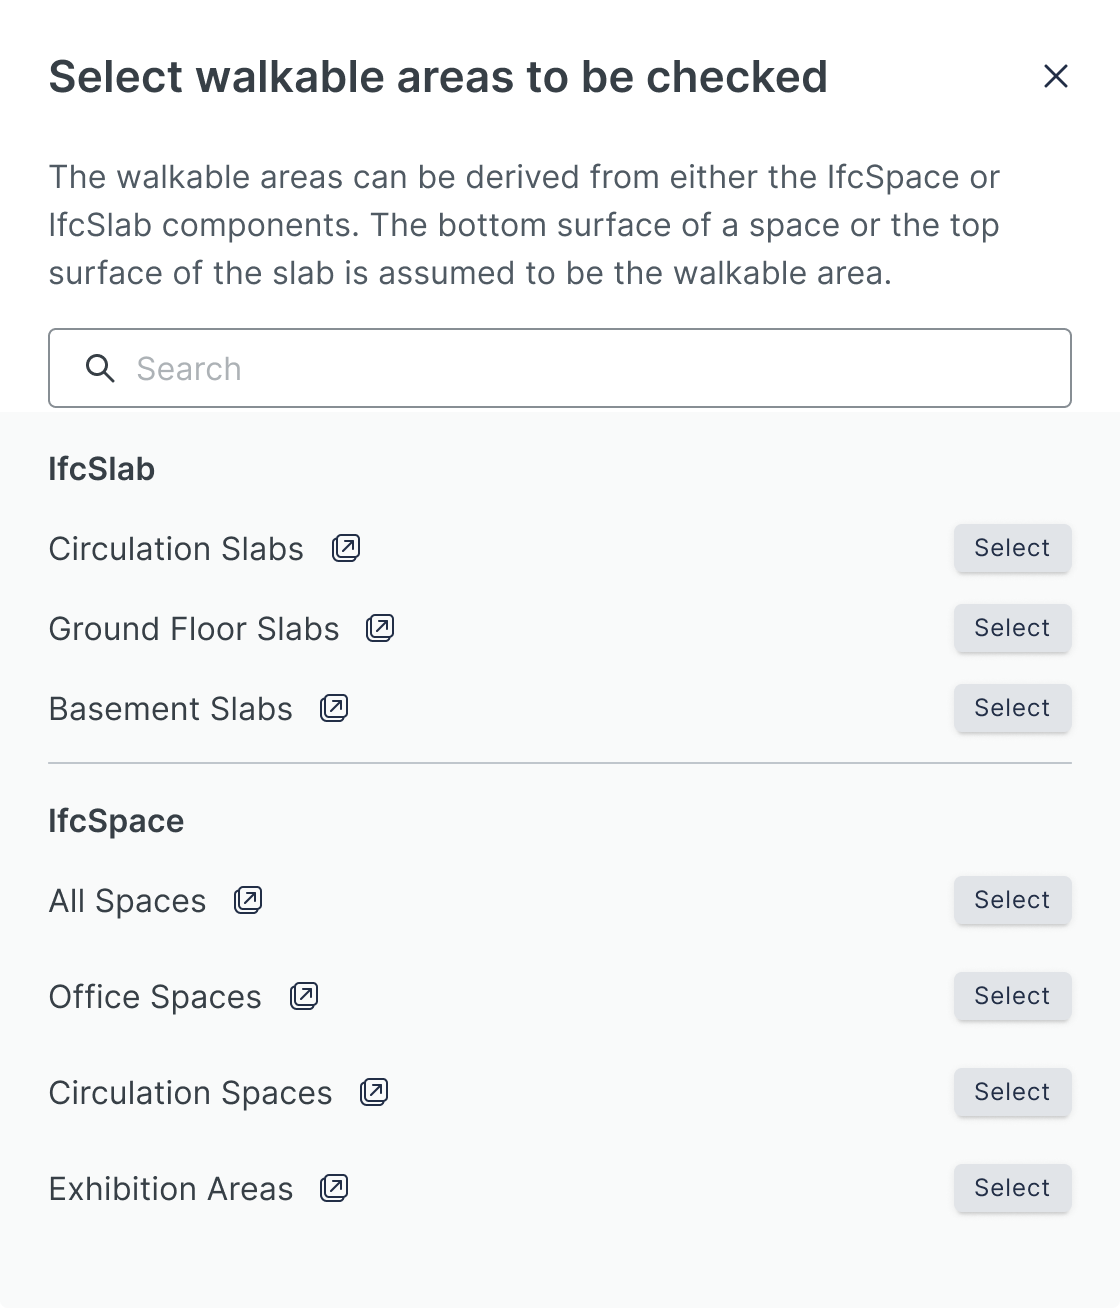Screen dimensions: 1120x1308
Task: Select the Exhibition Areas option
Action: (1012, 1188)
